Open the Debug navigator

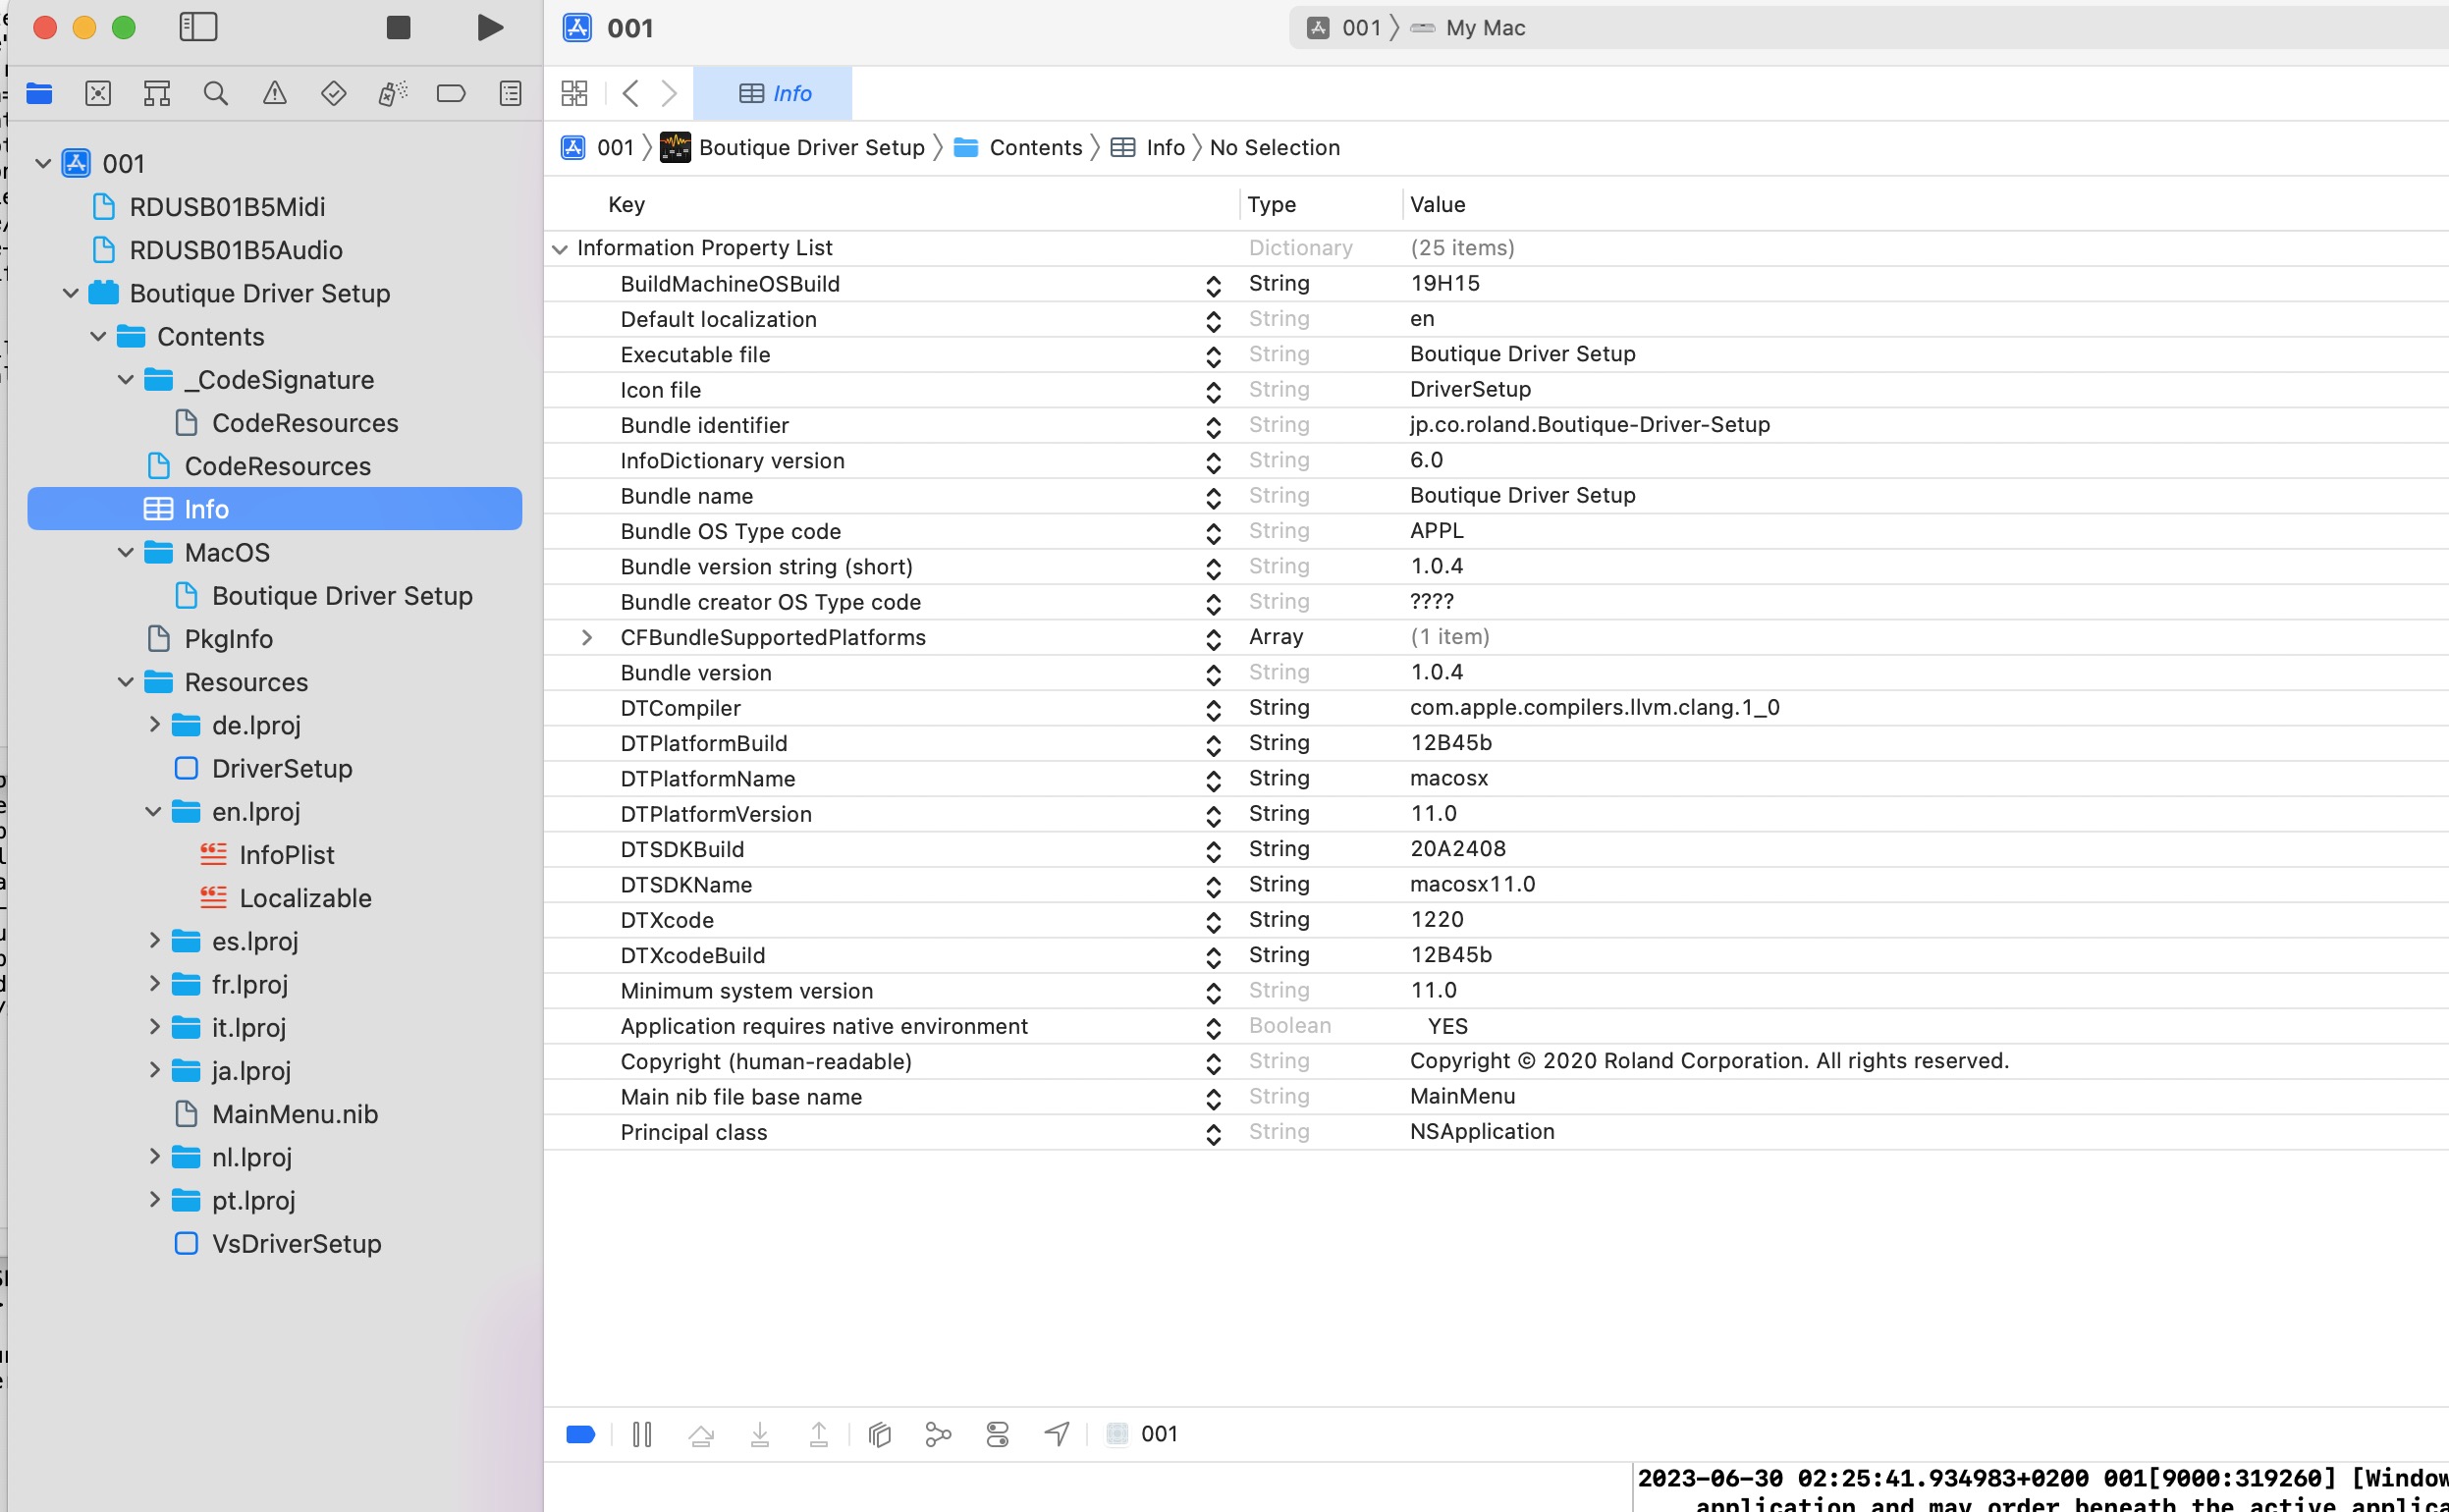pyautogui.click(x=393, y=93)
